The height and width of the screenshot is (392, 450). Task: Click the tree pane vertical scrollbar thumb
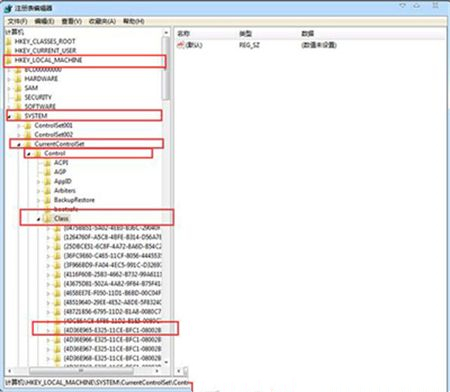[x=166, y=68]
